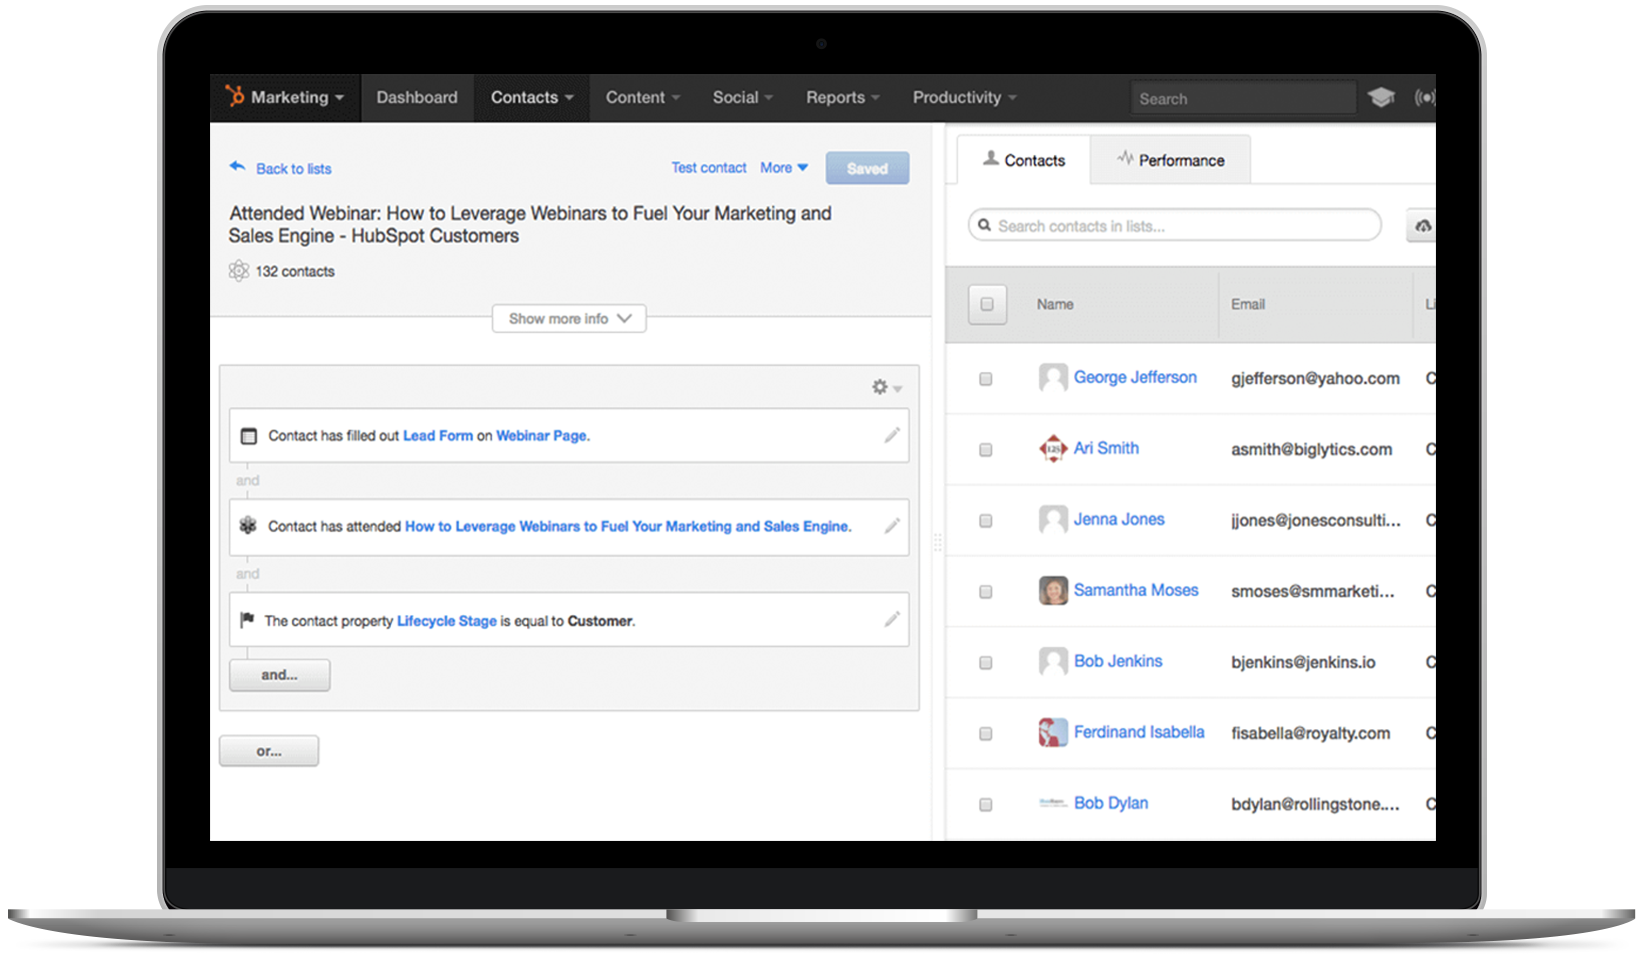Click the cloud export icon button
This screenshot has width=1648, height=956.
1422,226
